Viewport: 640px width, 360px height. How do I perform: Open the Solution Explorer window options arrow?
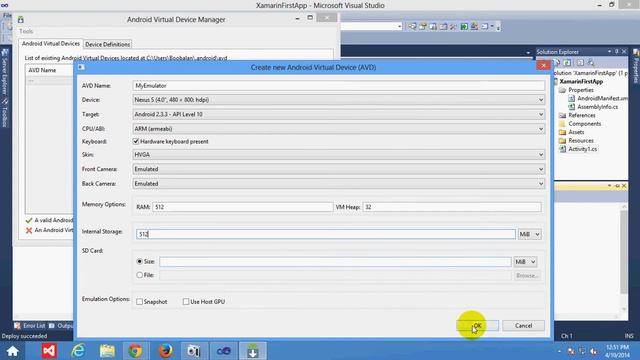pyautogui.click(x=609, y=52)
